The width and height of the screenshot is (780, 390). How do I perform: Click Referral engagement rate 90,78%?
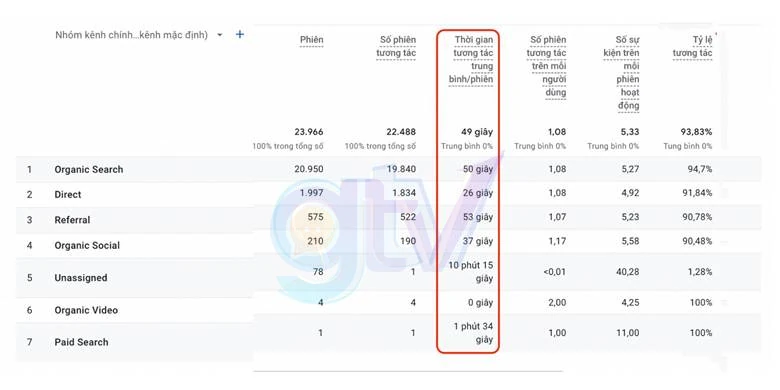697,217
